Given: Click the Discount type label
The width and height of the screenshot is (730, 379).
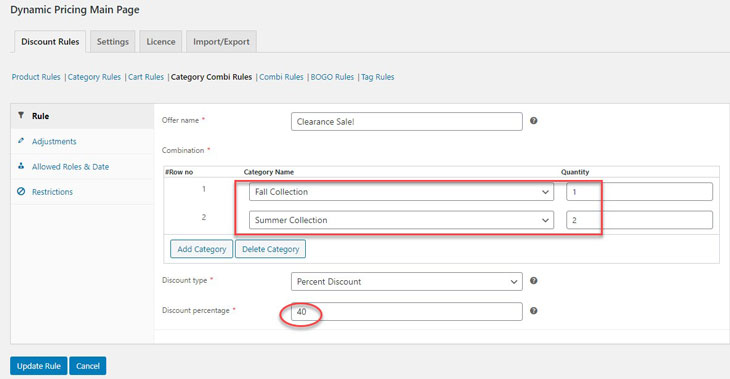Looking at the screenshot, I should click(x=184, y=280).
